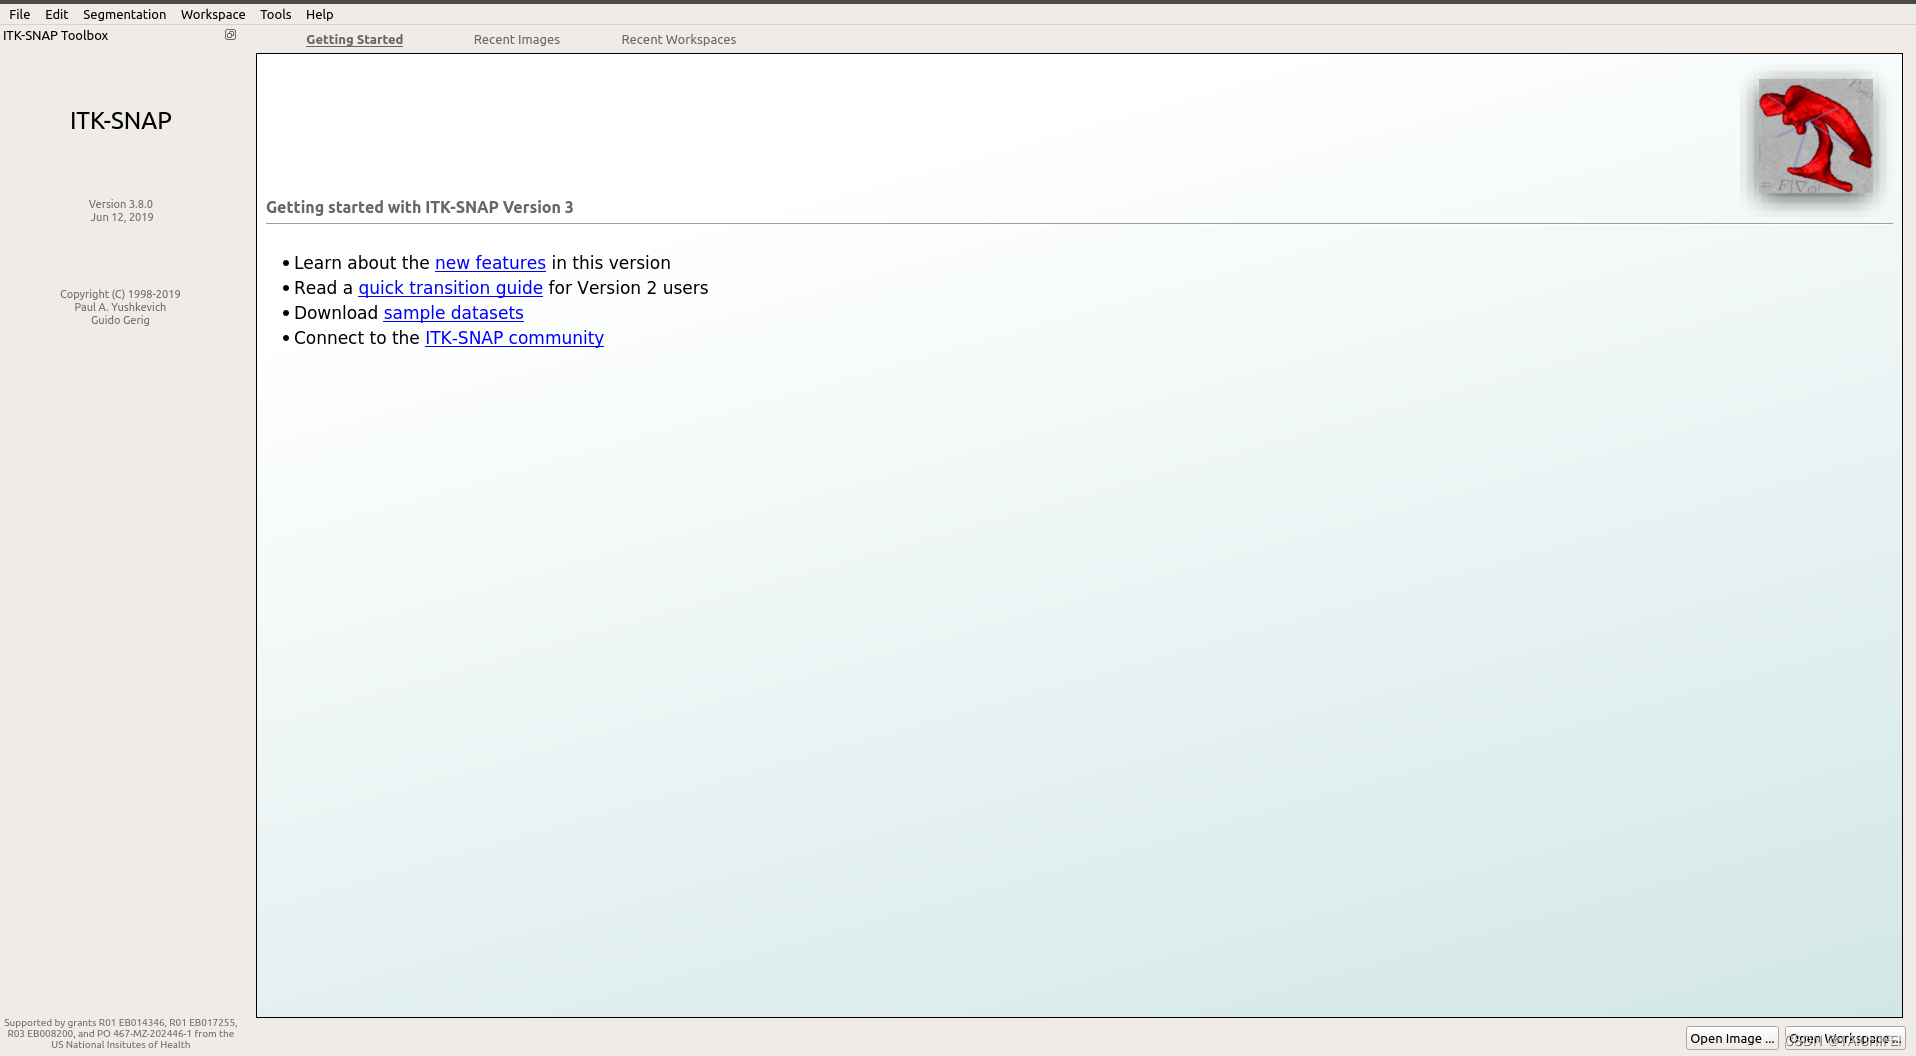Download sample datasets via the link
Viewport: 1916px width, 1056px height.
point(453,313)
